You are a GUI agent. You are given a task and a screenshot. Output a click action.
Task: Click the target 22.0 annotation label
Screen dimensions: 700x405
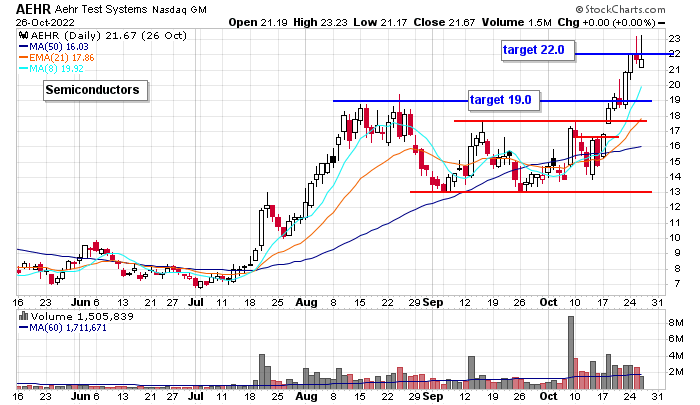click(x=538, y=50)
